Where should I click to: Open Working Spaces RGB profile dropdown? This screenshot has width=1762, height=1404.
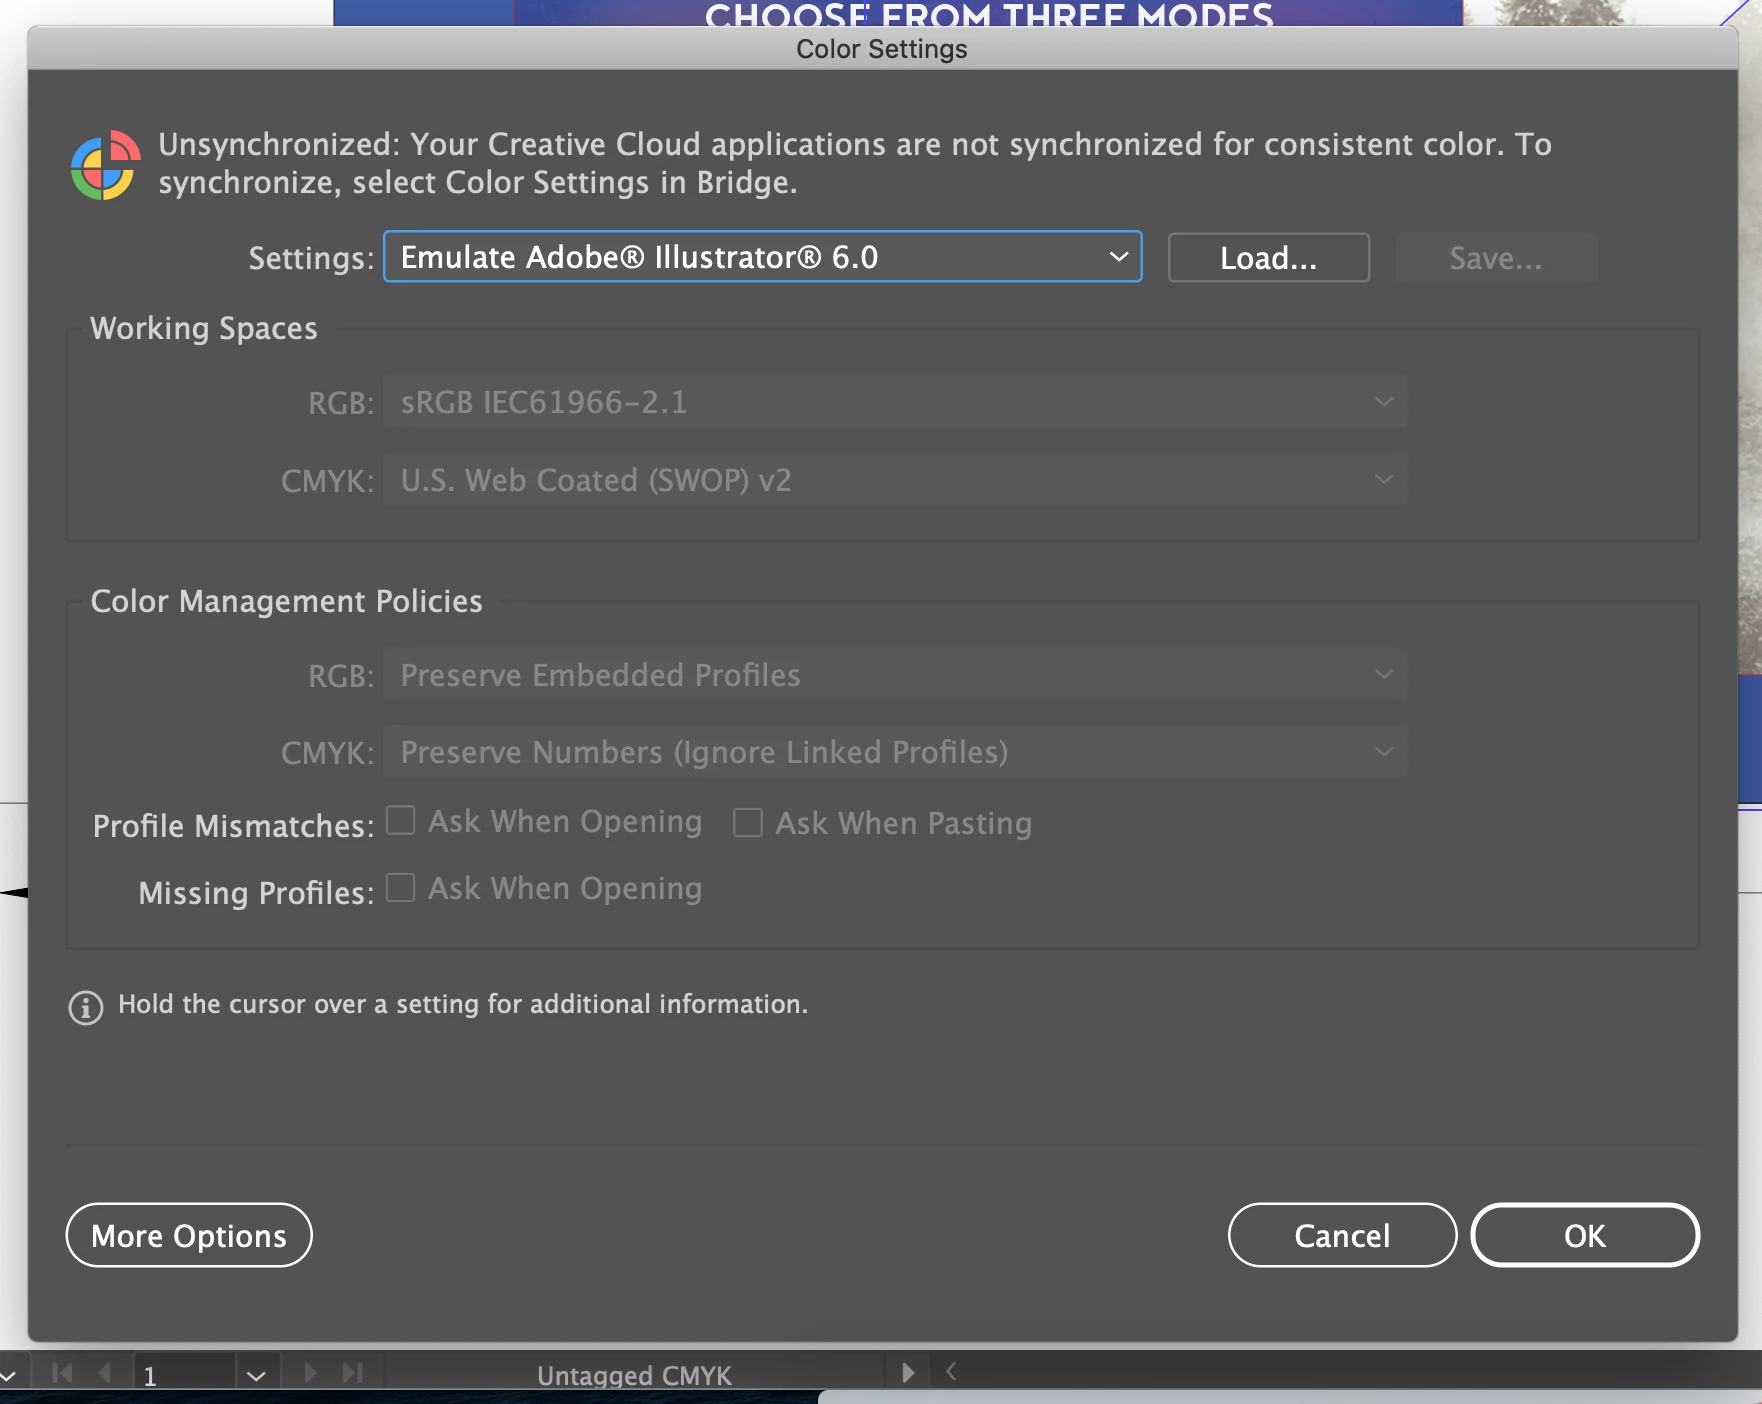tap(895, 402)
